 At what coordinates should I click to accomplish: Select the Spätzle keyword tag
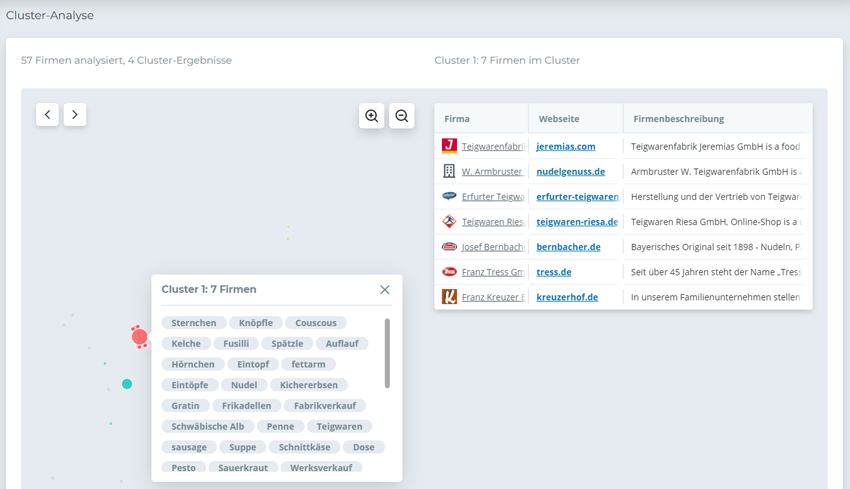point(287,343)
